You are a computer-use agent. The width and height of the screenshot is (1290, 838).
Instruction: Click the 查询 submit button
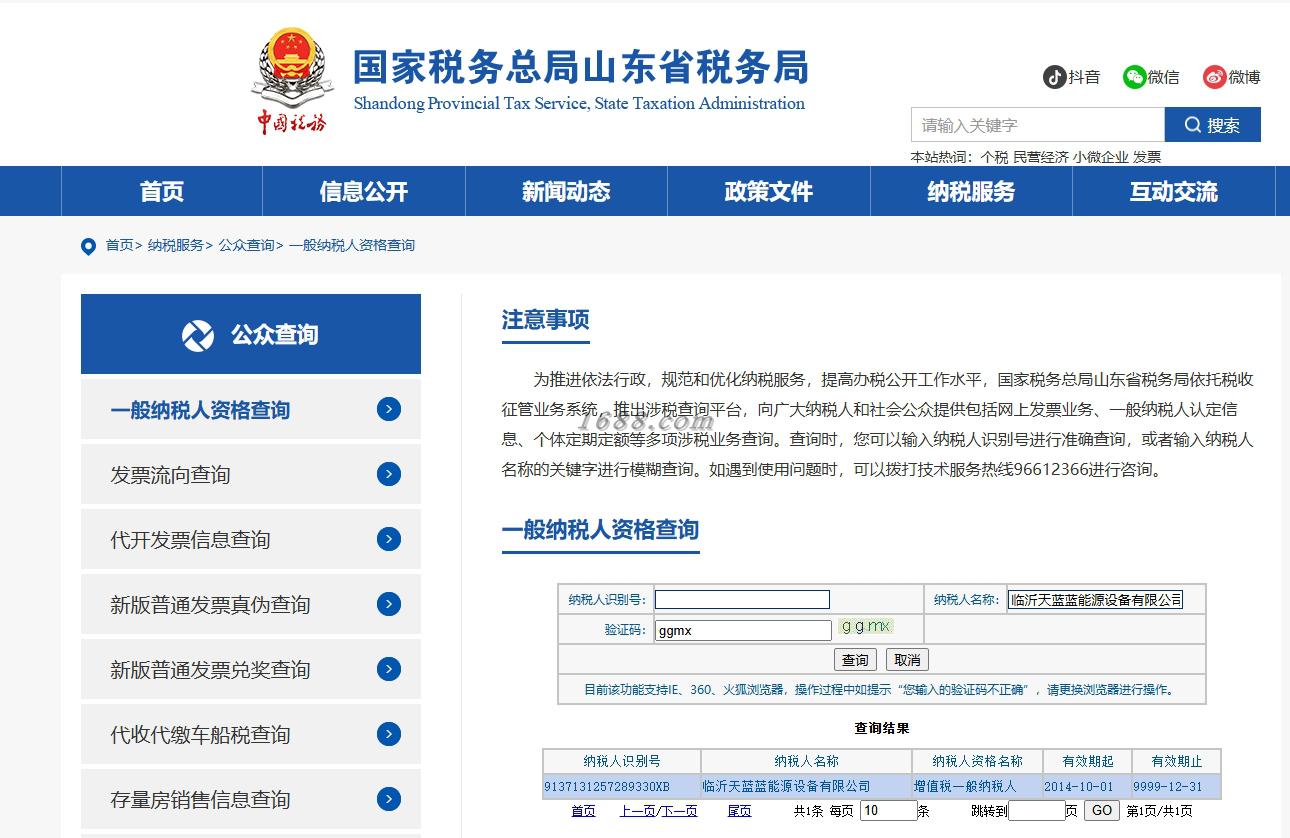(x=855, y=660)
